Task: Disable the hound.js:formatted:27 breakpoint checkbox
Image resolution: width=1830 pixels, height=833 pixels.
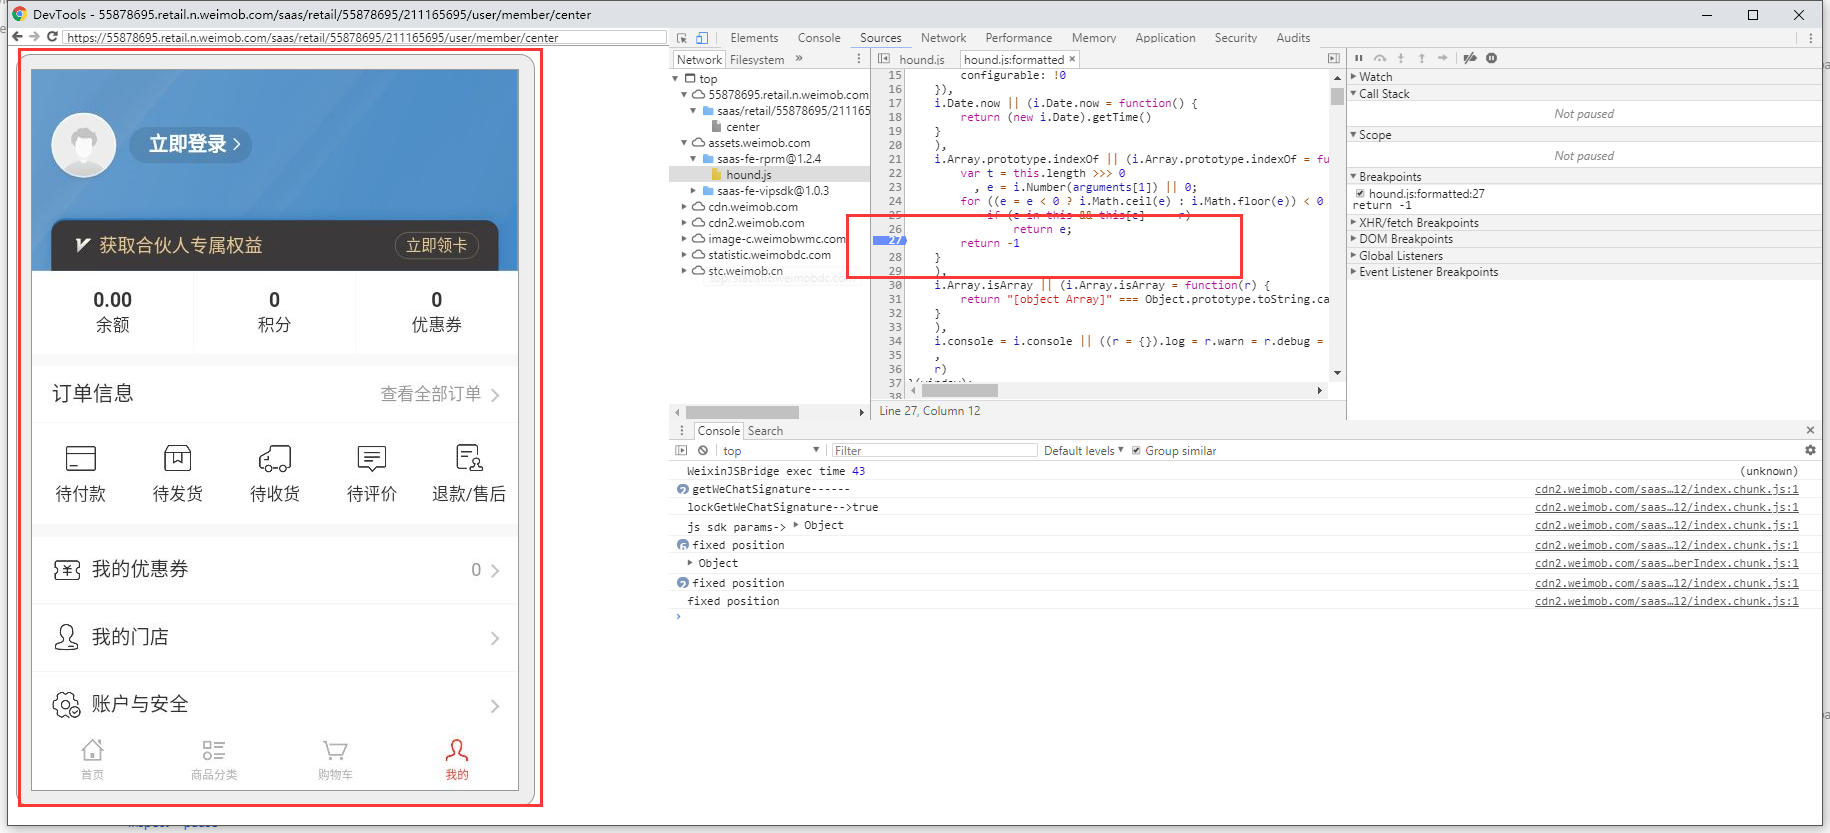Action: tap(1360, 194)
